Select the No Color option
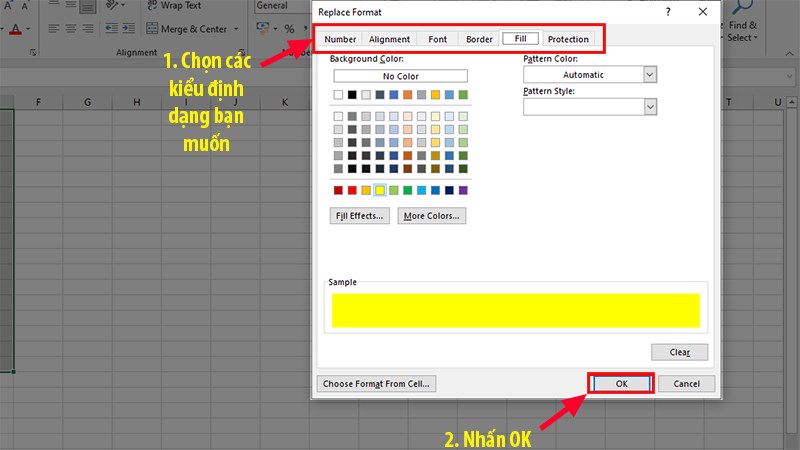The height and width of the screenshot is (450, 800). click(400, 76)
